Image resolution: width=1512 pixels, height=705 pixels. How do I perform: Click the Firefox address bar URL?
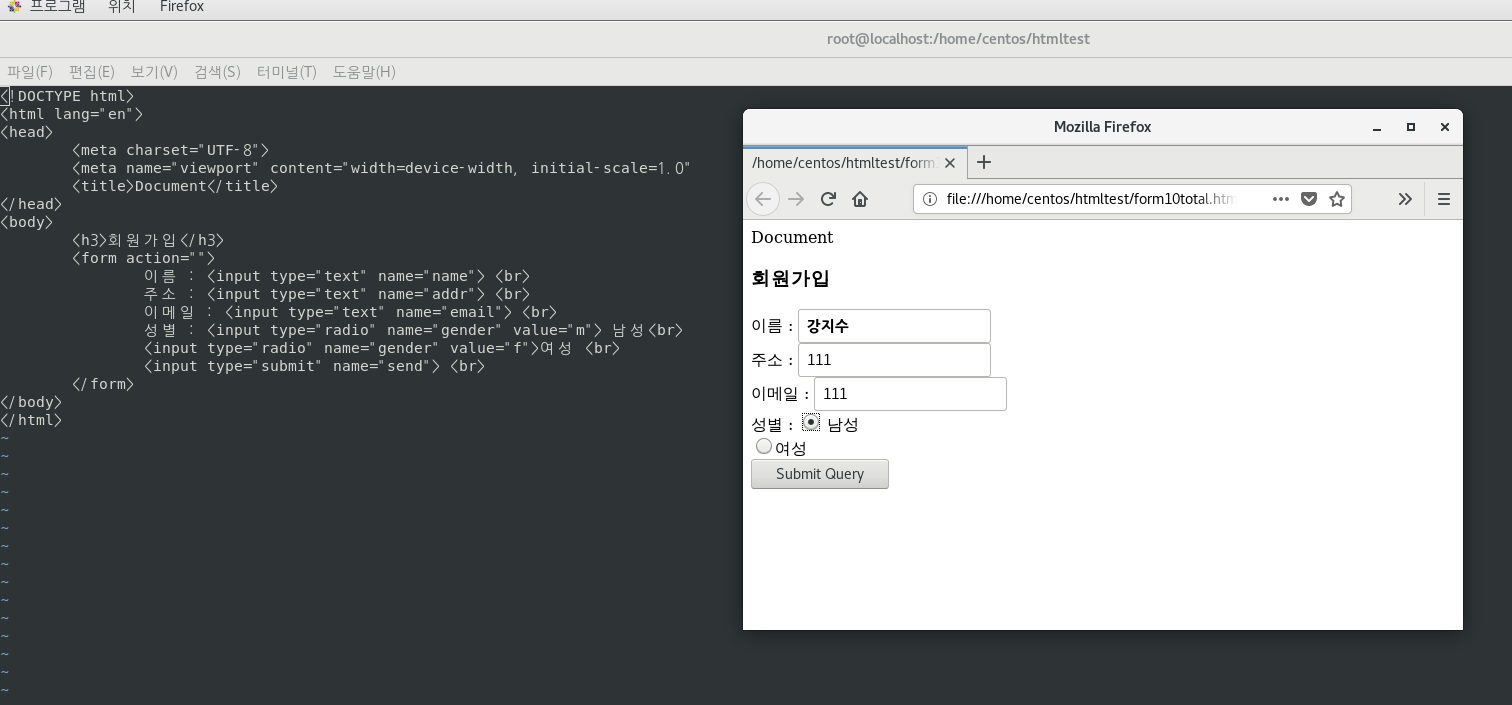[1092, 199]
